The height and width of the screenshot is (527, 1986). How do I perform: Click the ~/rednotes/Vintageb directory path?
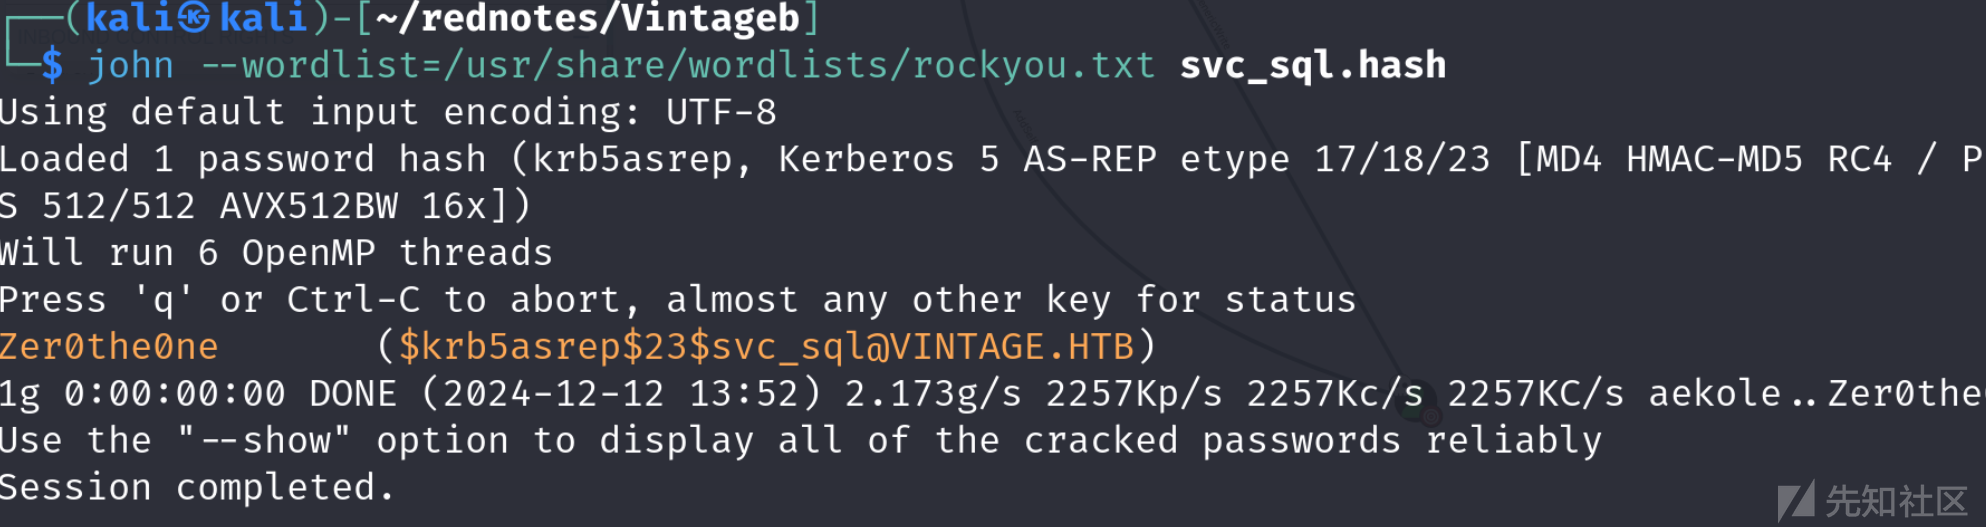point(588,17)
